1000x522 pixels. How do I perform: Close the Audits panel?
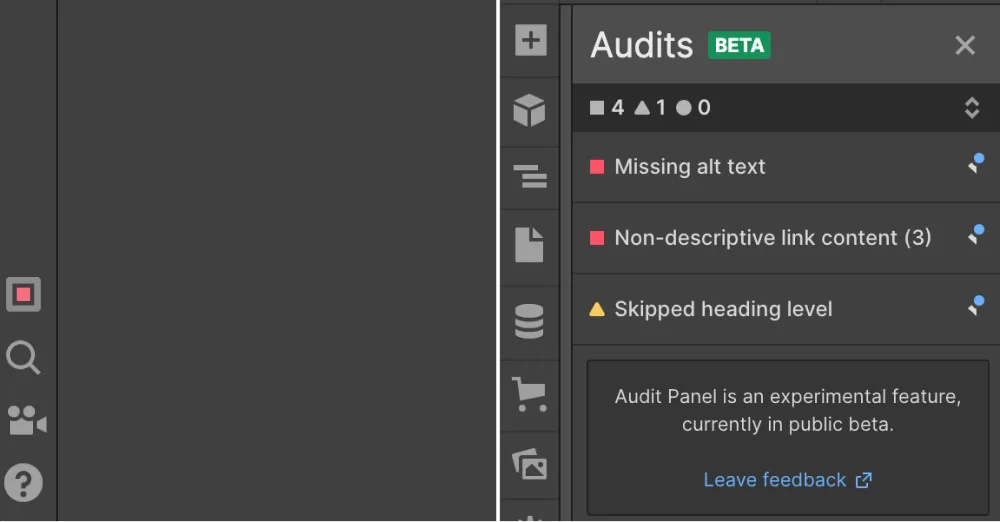click(x=964, y=45)
